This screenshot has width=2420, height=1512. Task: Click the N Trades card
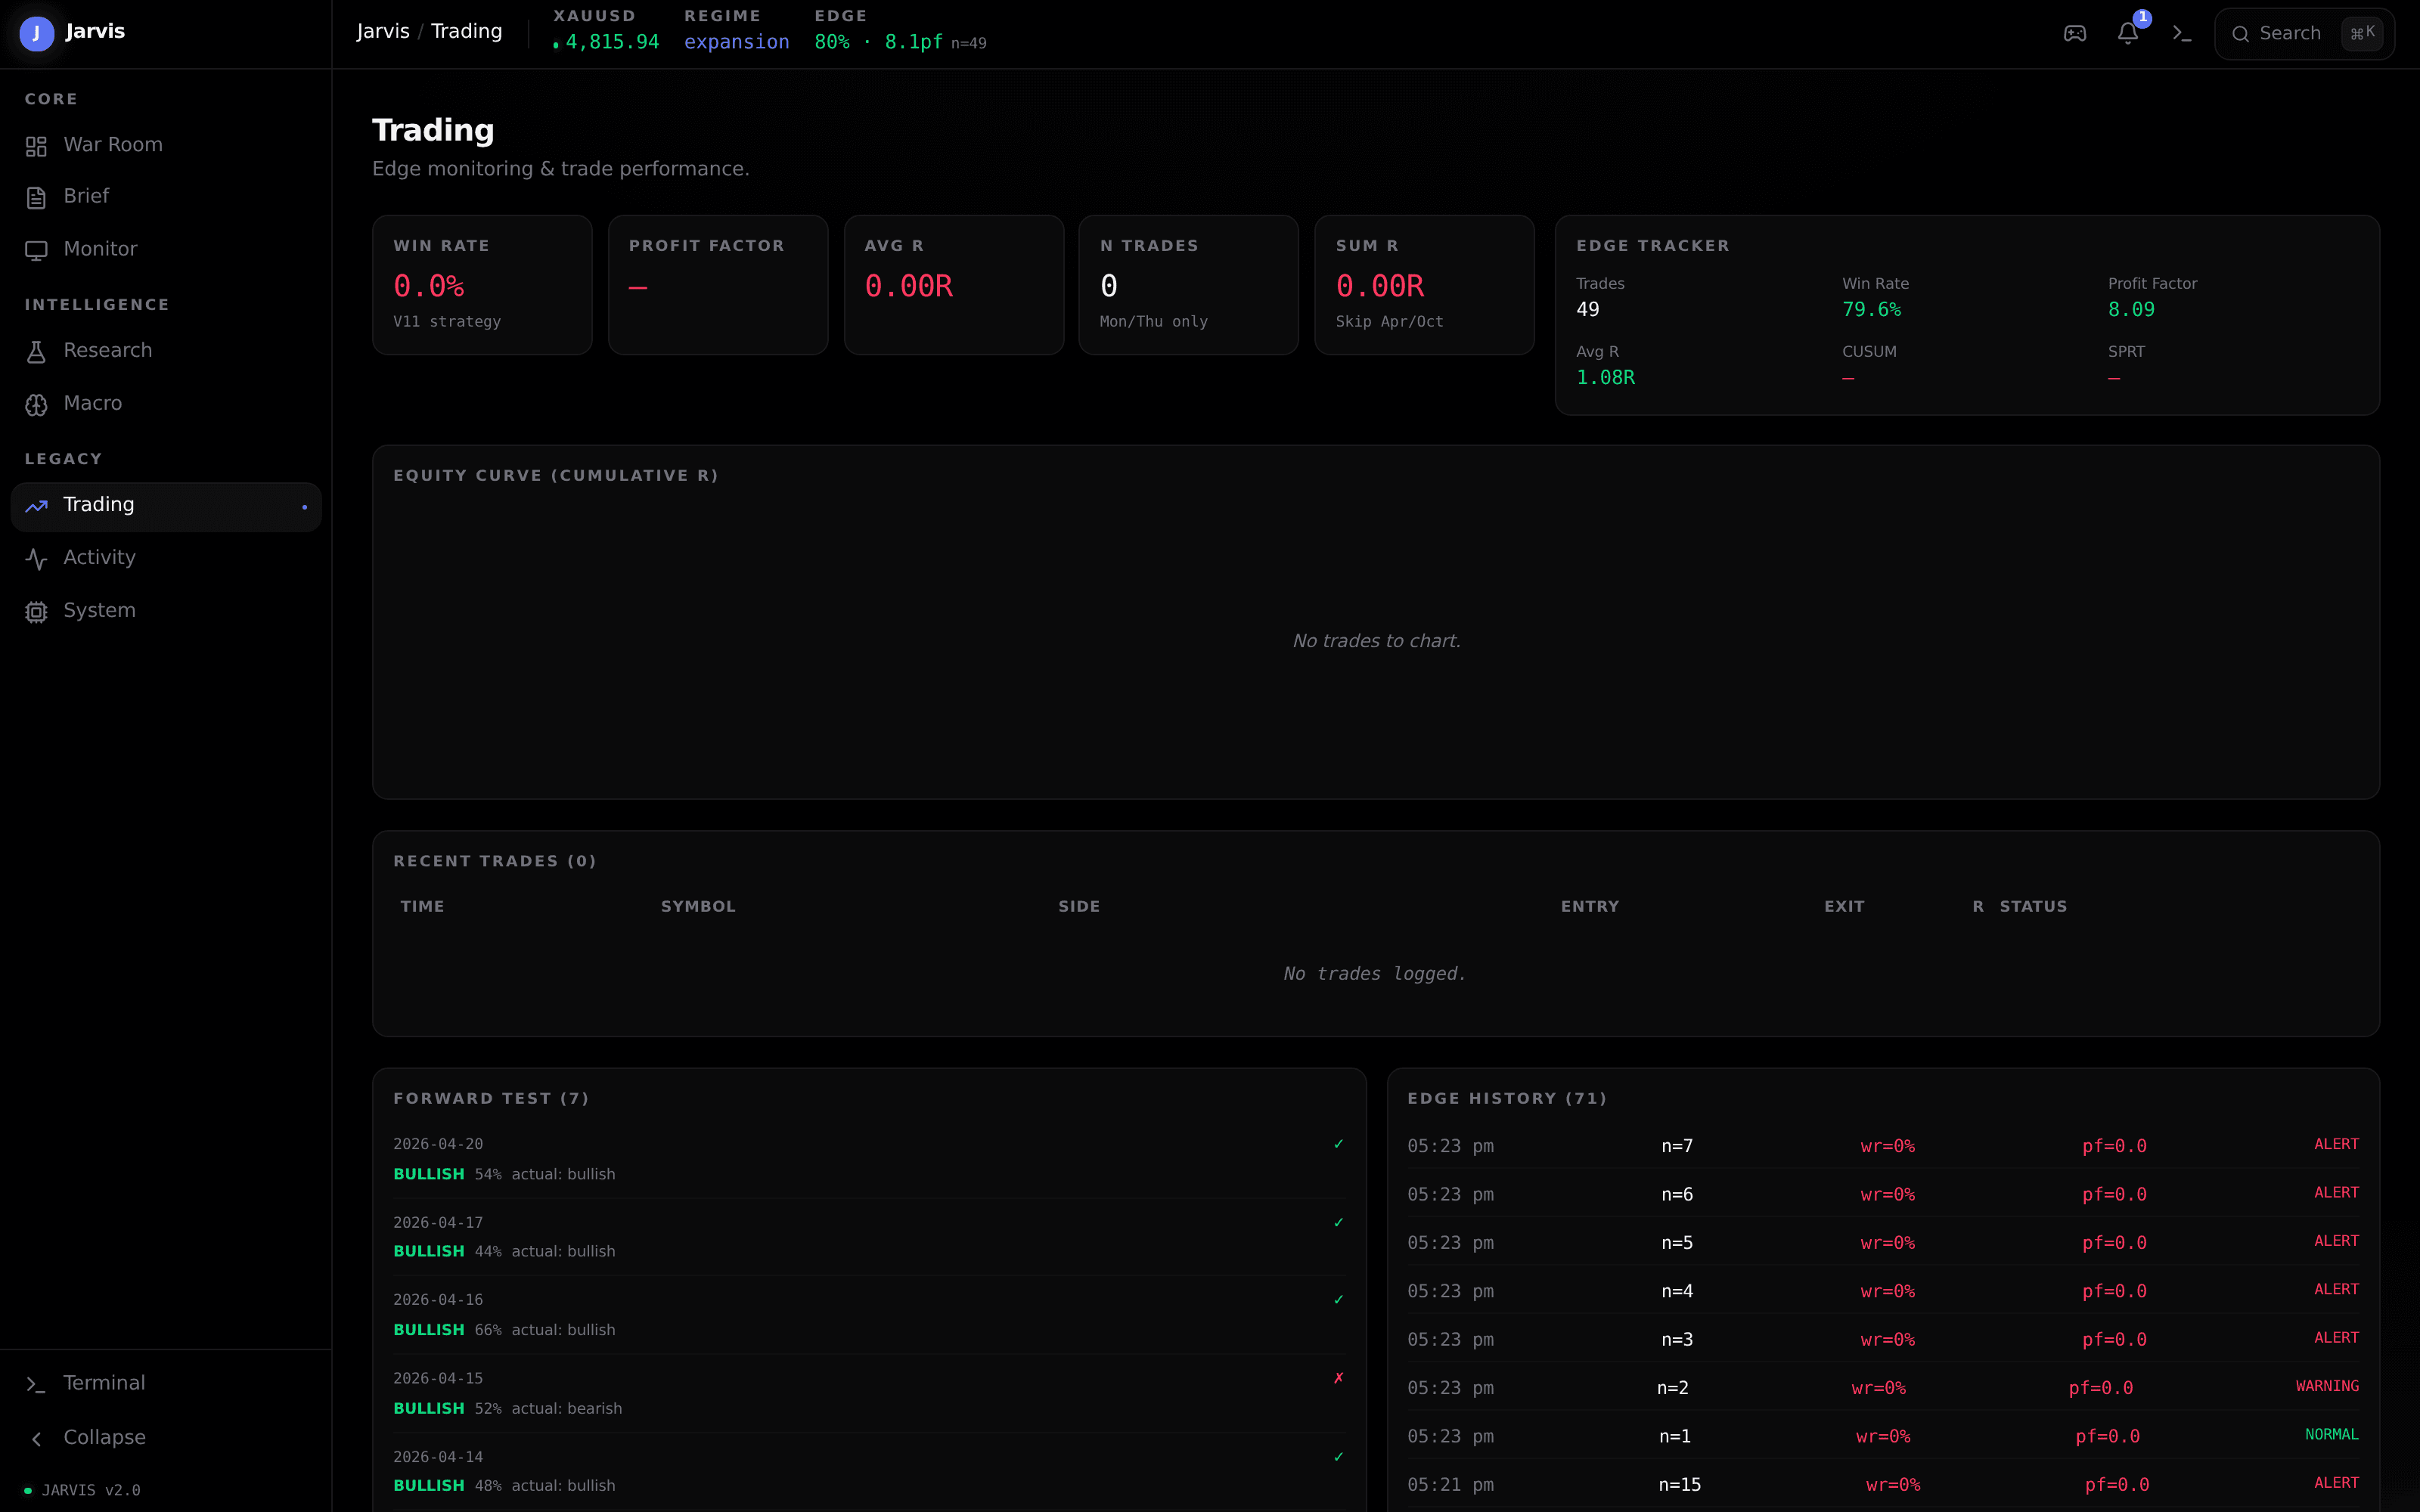point(1189,285)
